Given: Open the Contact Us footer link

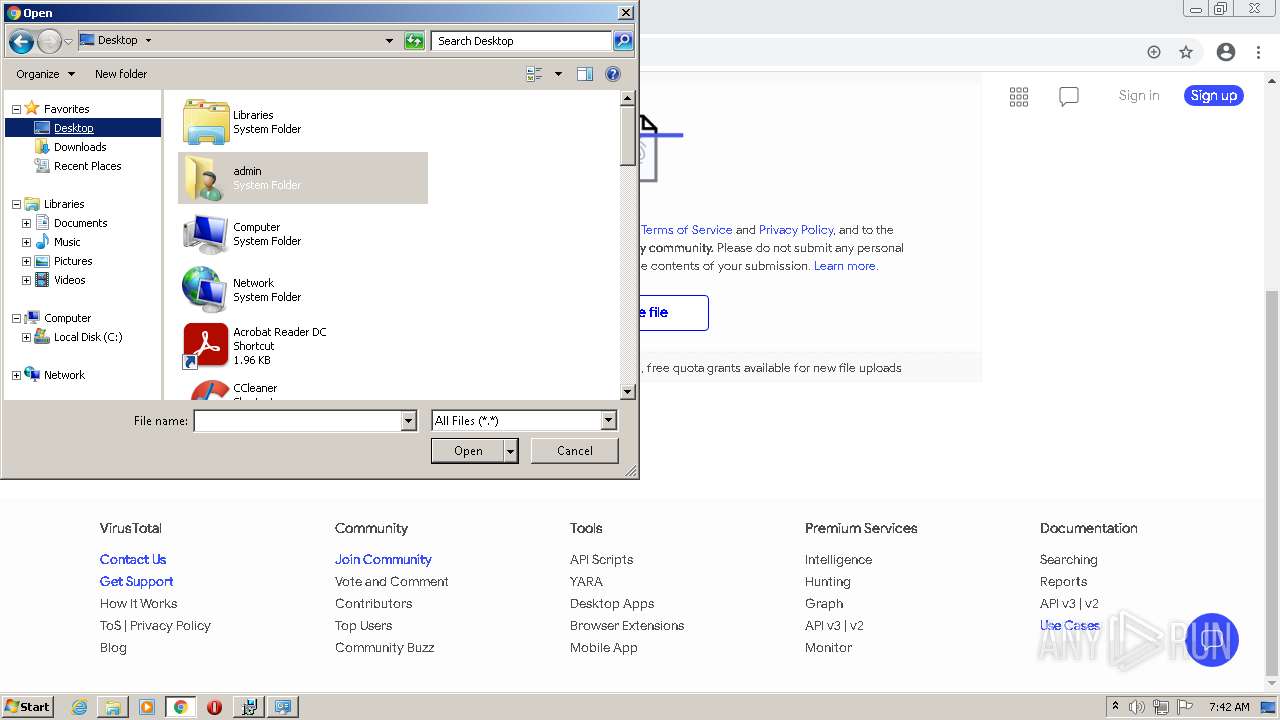Looking at the screenshot, I should [x=133, y=560].
